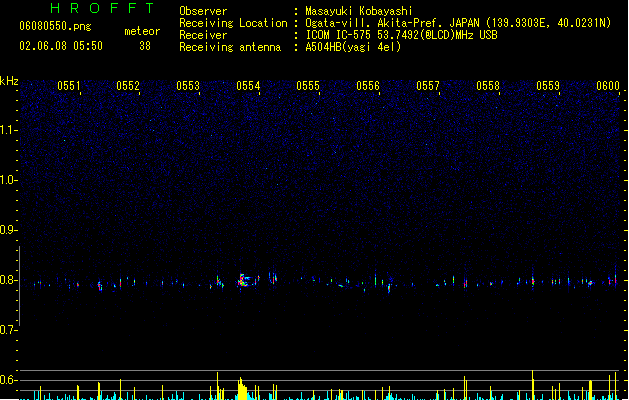Click the bright meteor echo near 0554
This screenshot has height=400, width=629.
(x=244, y=280)
